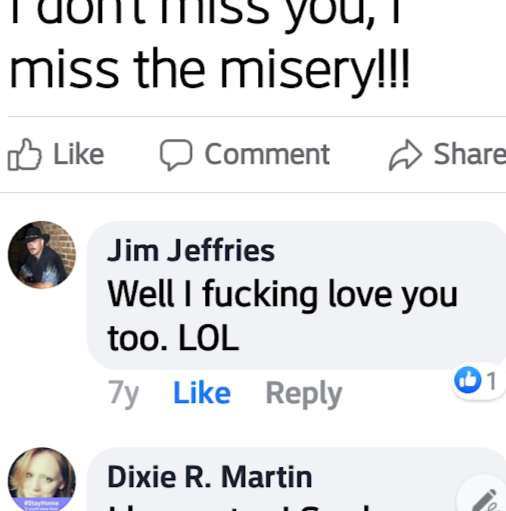Viewport: 506px width, 511px height.
Task: Open the Jim Jeffries name link
Action: [x=191, y=250]
